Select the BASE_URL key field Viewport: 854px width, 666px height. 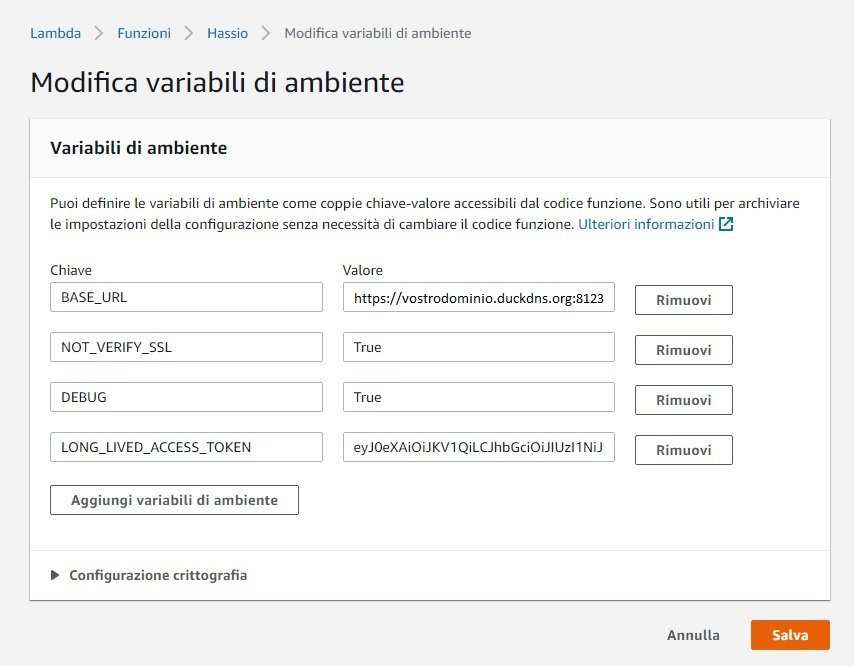[186, 297]
